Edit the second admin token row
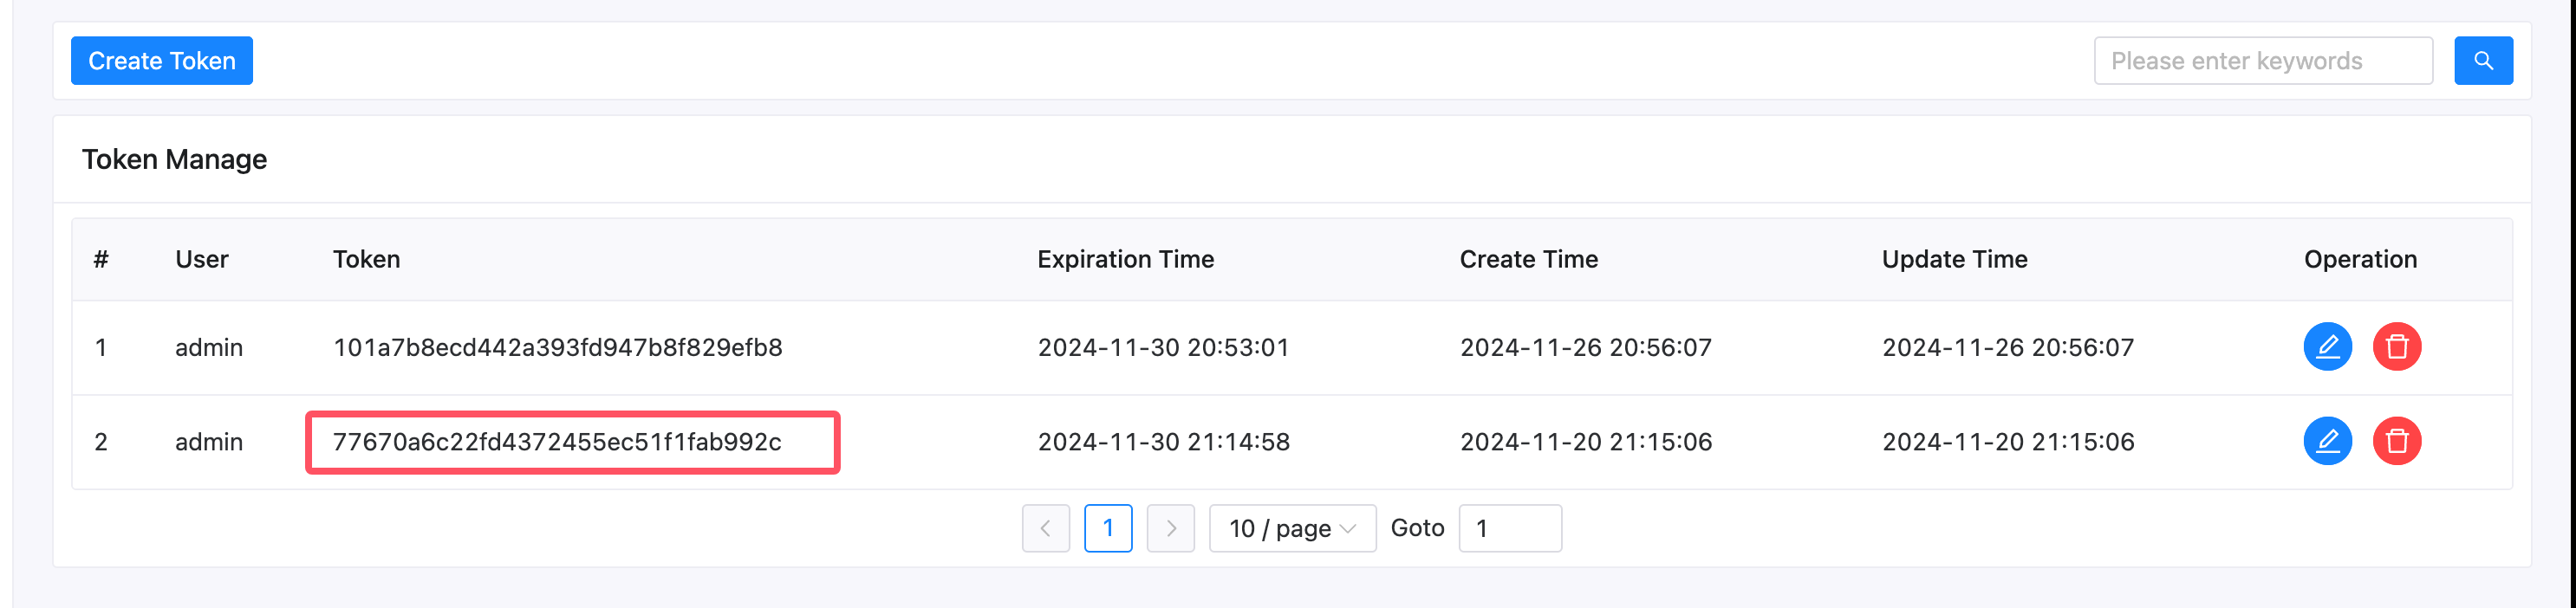Screen dimensions: 2576x608 click(2327, 441)
